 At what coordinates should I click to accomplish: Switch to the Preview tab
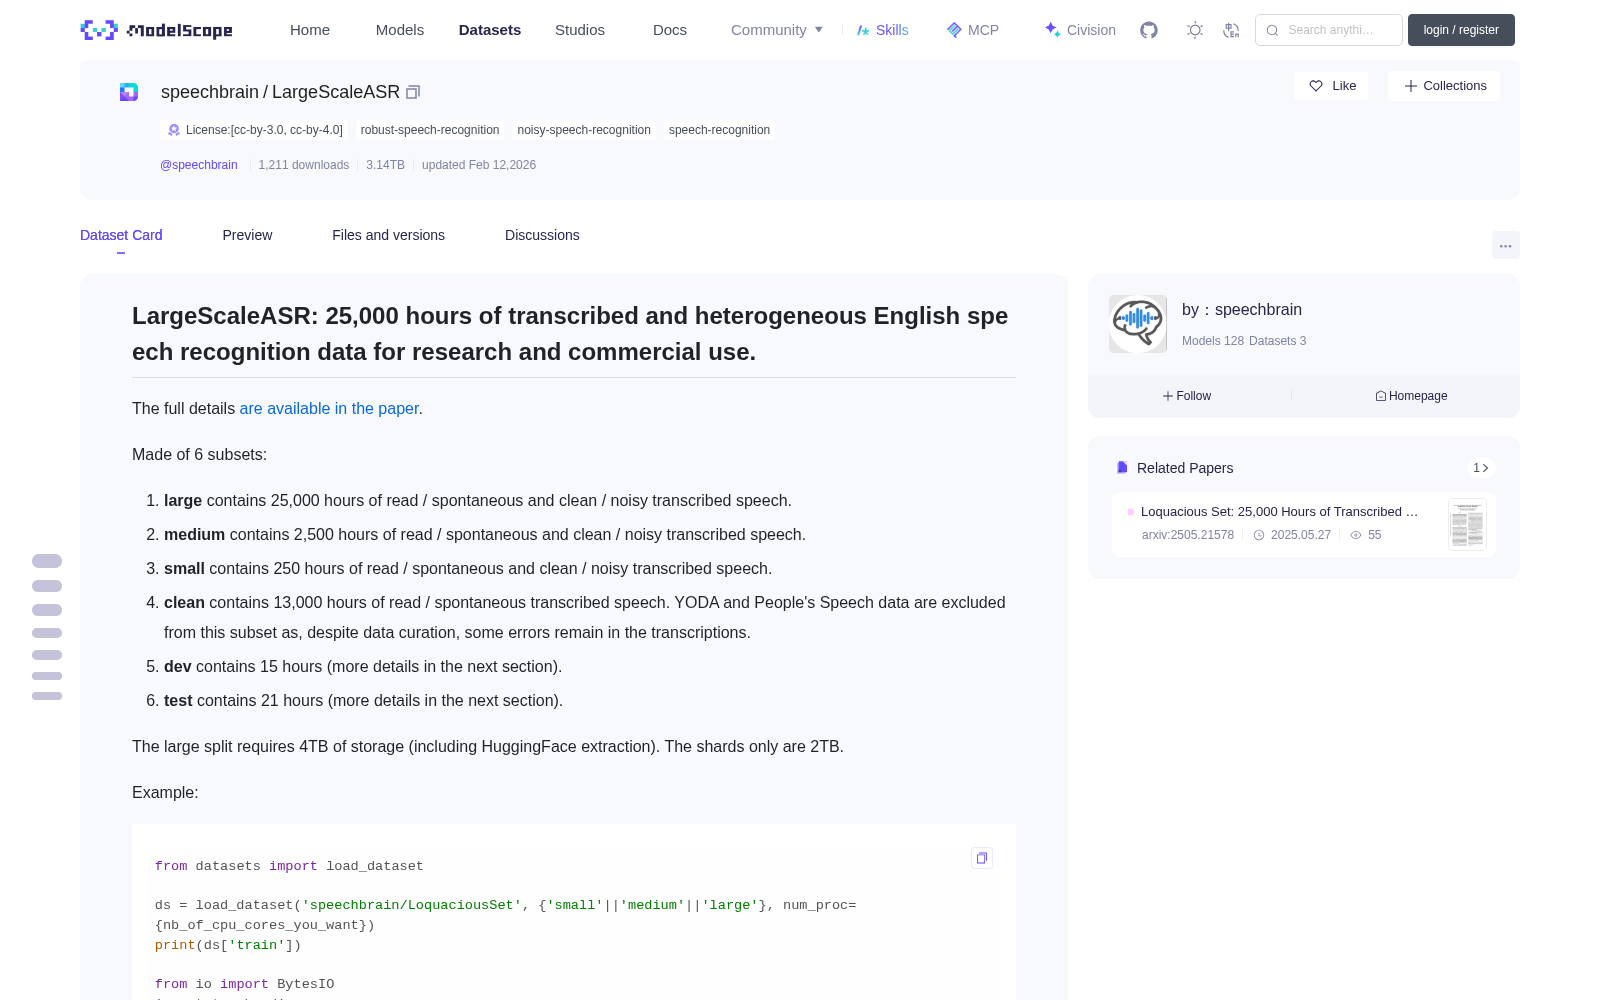tap(247, 235)
